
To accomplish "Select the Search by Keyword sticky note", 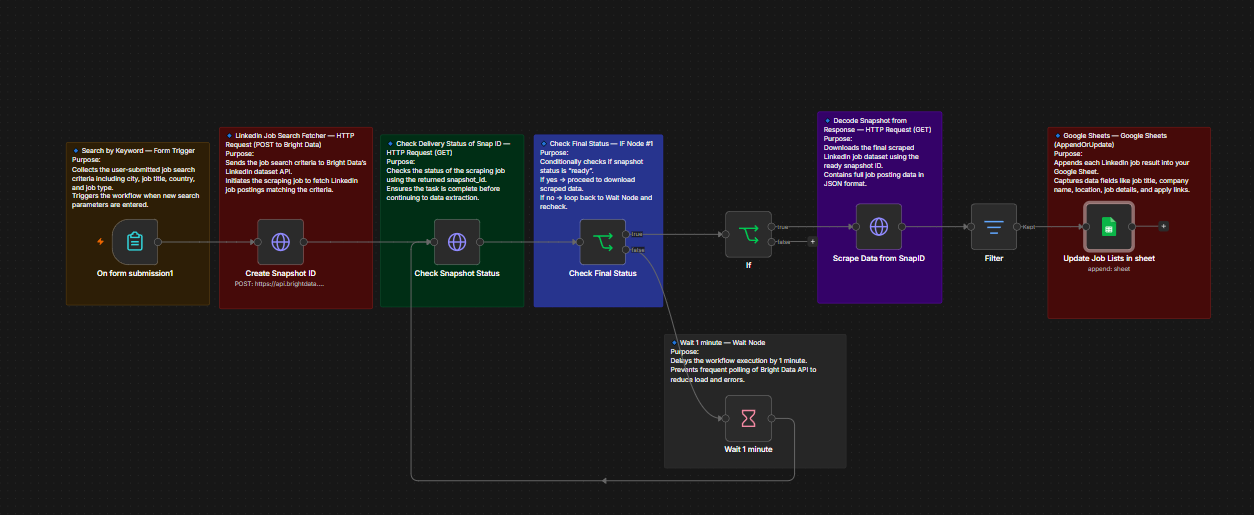I will 138,223.
